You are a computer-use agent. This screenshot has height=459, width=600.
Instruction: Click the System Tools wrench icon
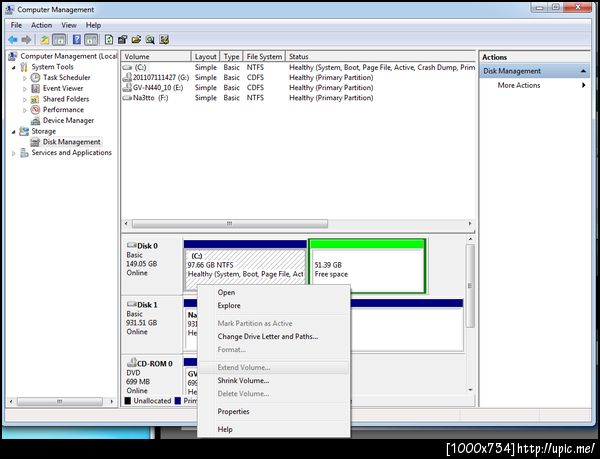click(24, 67)
